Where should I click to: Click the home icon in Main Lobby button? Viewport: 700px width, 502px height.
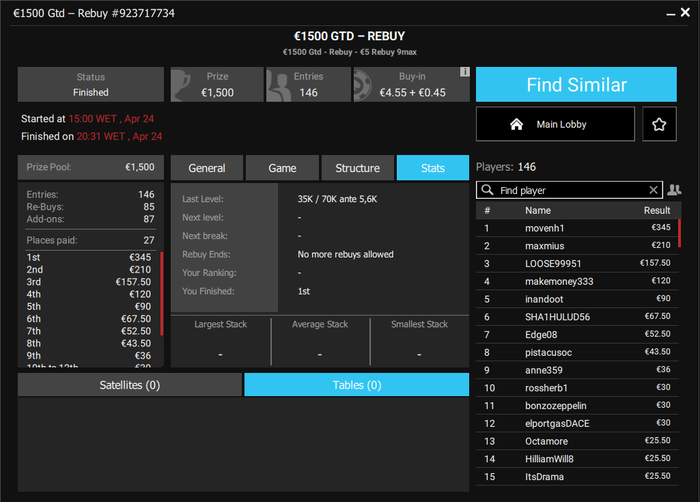(517, 124)
